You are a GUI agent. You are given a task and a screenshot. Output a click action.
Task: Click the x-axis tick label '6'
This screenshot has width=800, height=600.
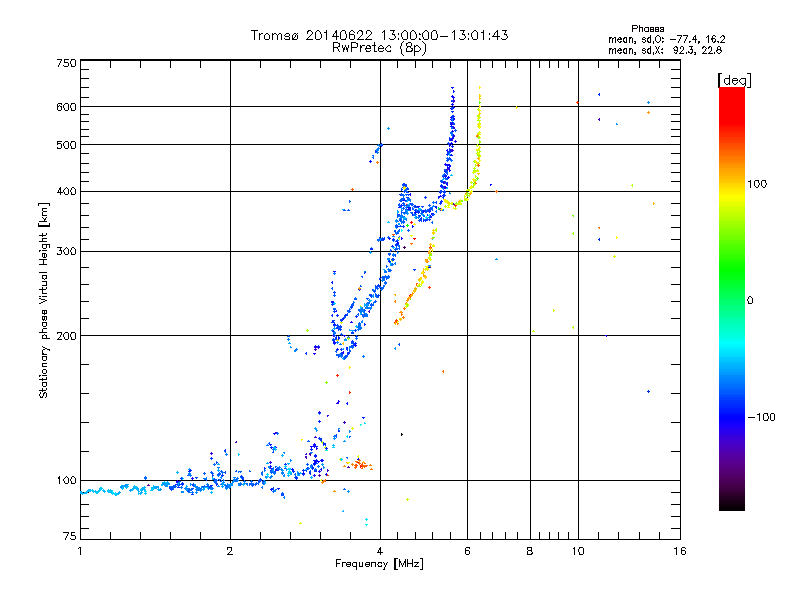tap(467, 551)
